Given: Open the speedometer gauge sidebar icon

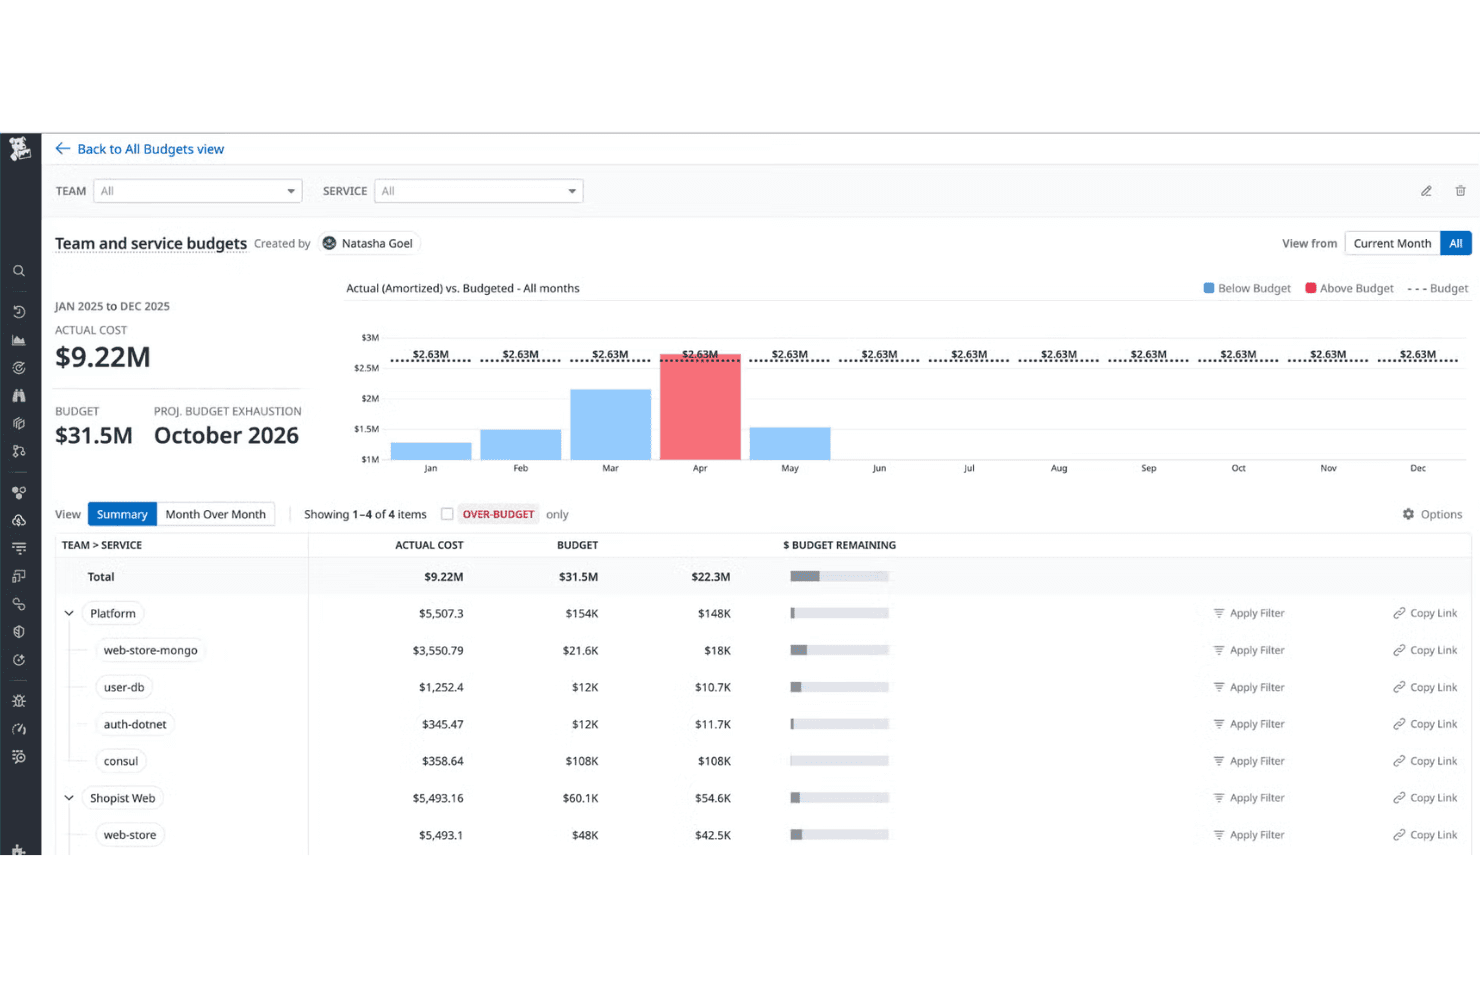Looking at the screenshot, I should click(19, 729).
